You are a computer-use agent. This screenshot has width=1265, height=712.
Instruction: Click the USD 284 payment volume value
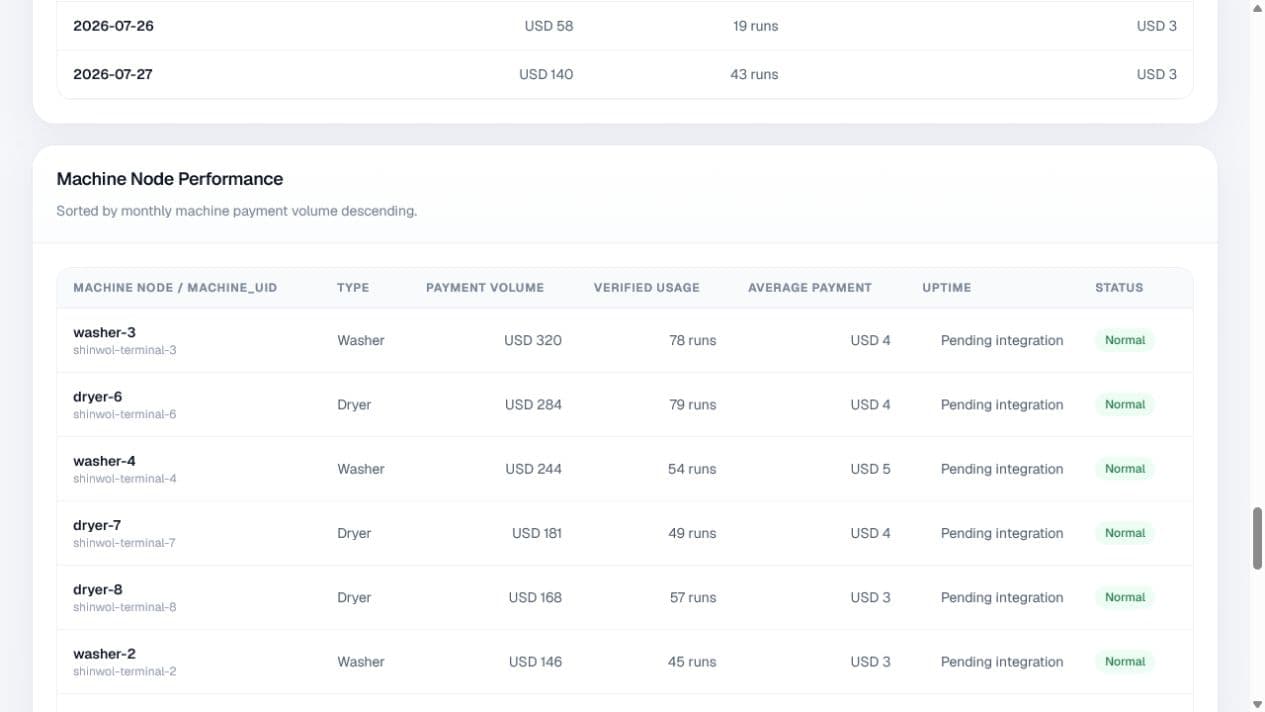click(x=533, y=404)
